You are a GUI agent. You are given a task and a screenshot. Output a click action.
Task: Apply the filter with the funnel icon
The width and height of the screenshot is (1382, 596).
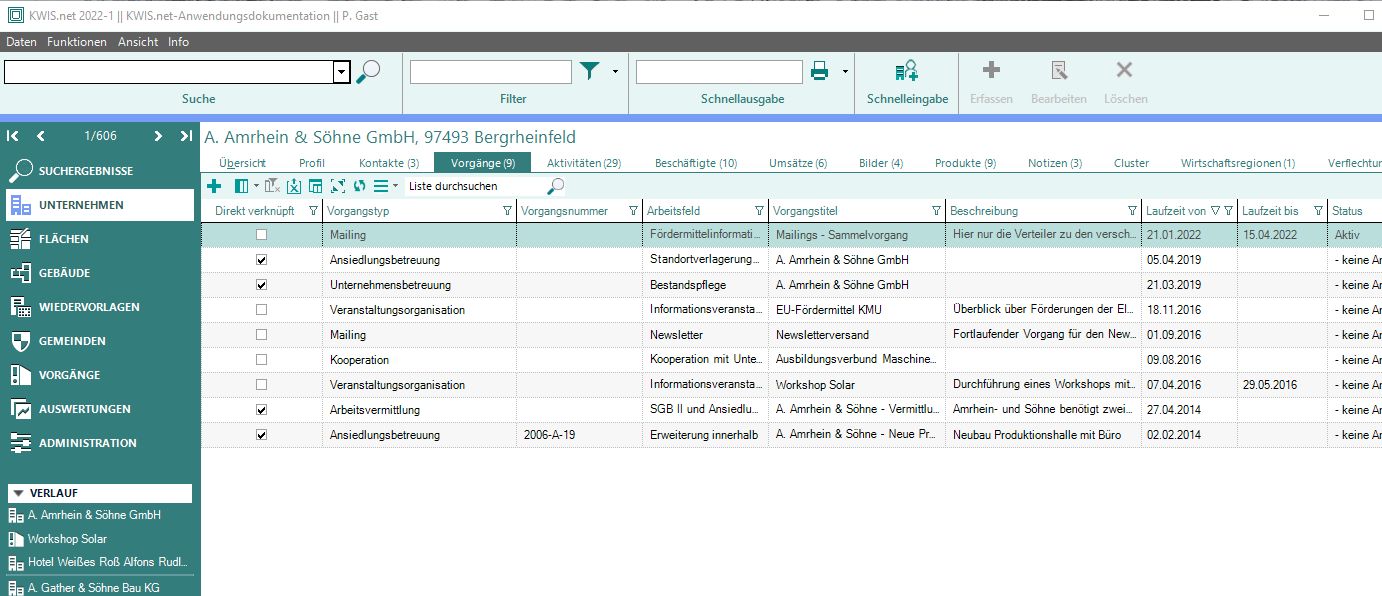click(590, 71)
